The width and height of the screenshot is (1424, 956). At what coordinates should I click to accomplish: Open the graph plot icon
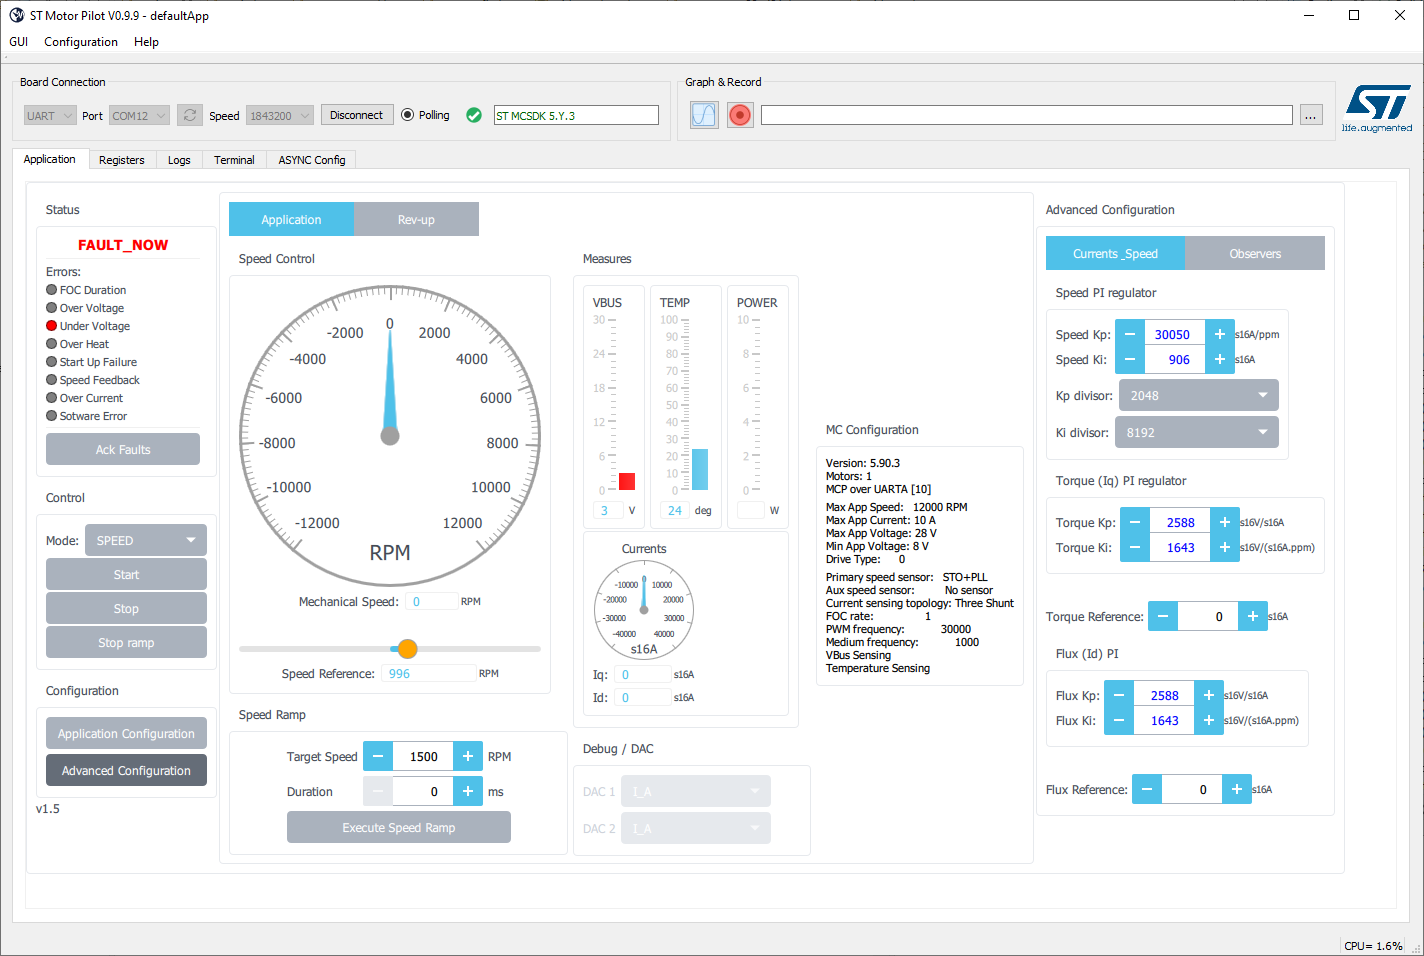[x=704, y=115]
